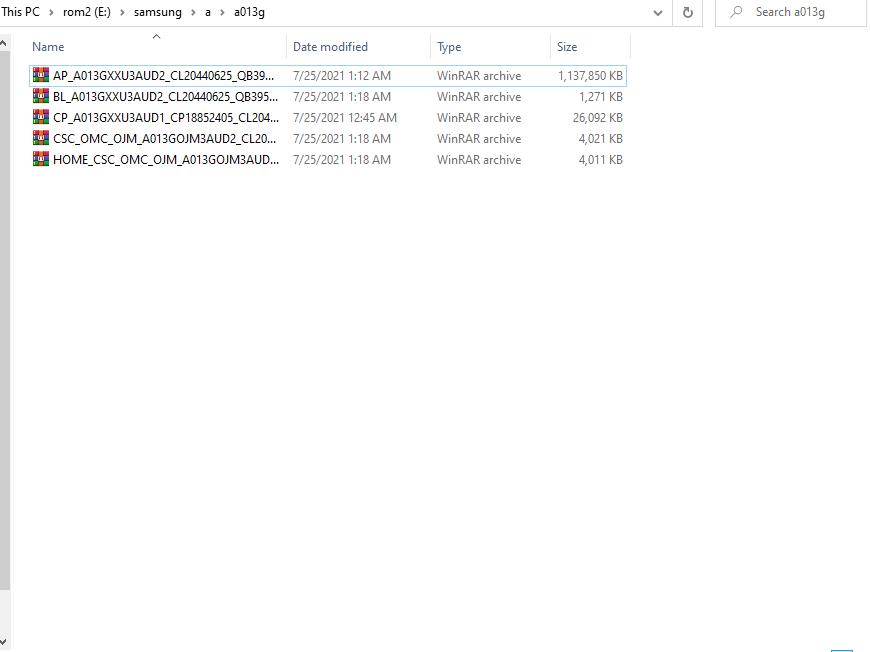Click the search magnifier icon
Viewport: 870px width, 652px height.
(736, 12)
